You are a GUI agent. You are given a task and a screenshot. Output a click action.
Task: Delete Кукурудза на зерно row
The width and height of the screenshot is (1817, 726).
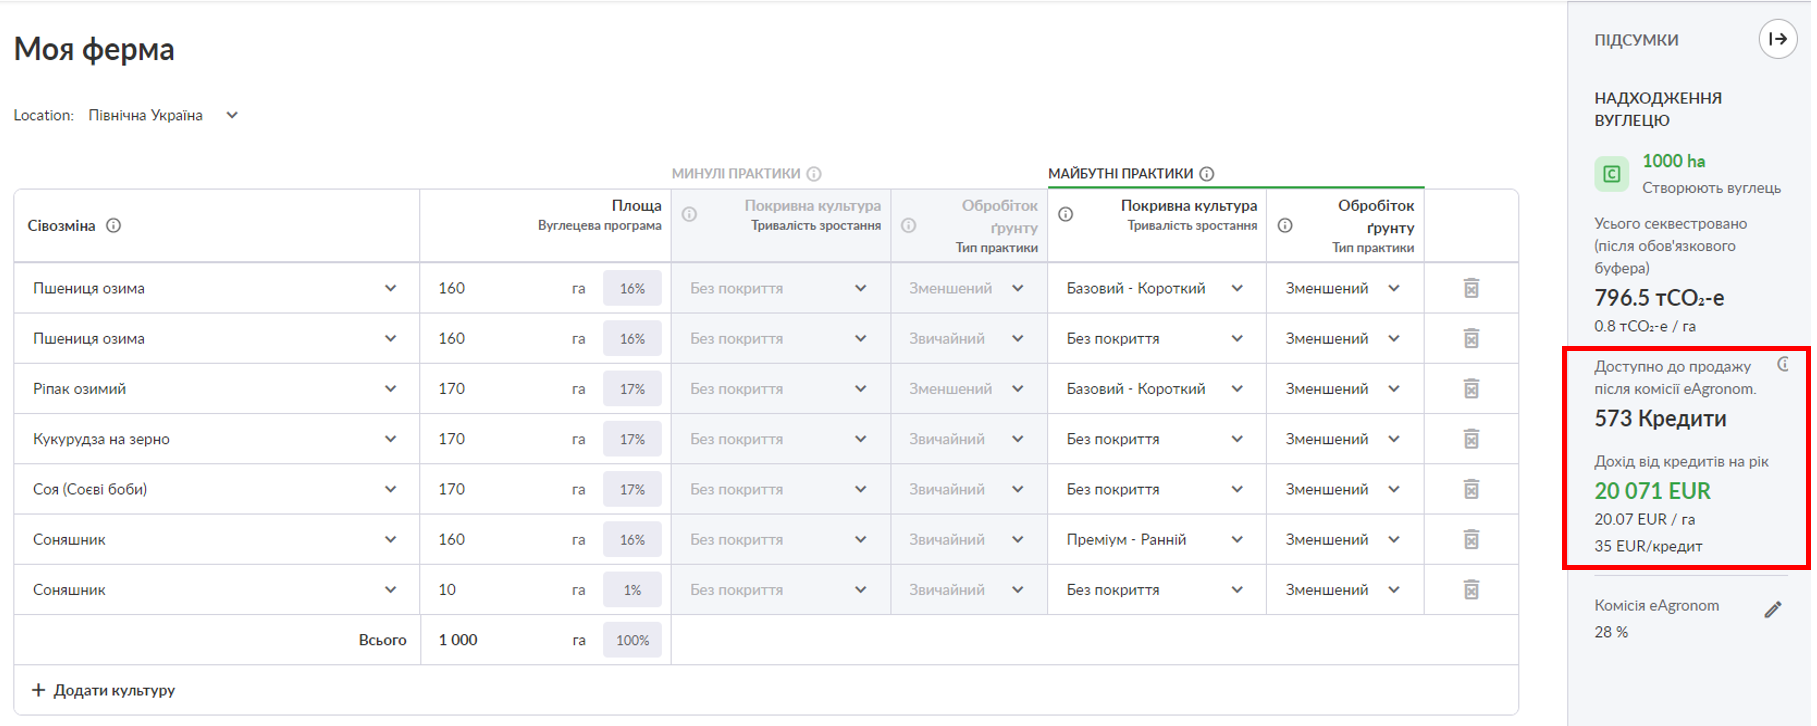1471,438
